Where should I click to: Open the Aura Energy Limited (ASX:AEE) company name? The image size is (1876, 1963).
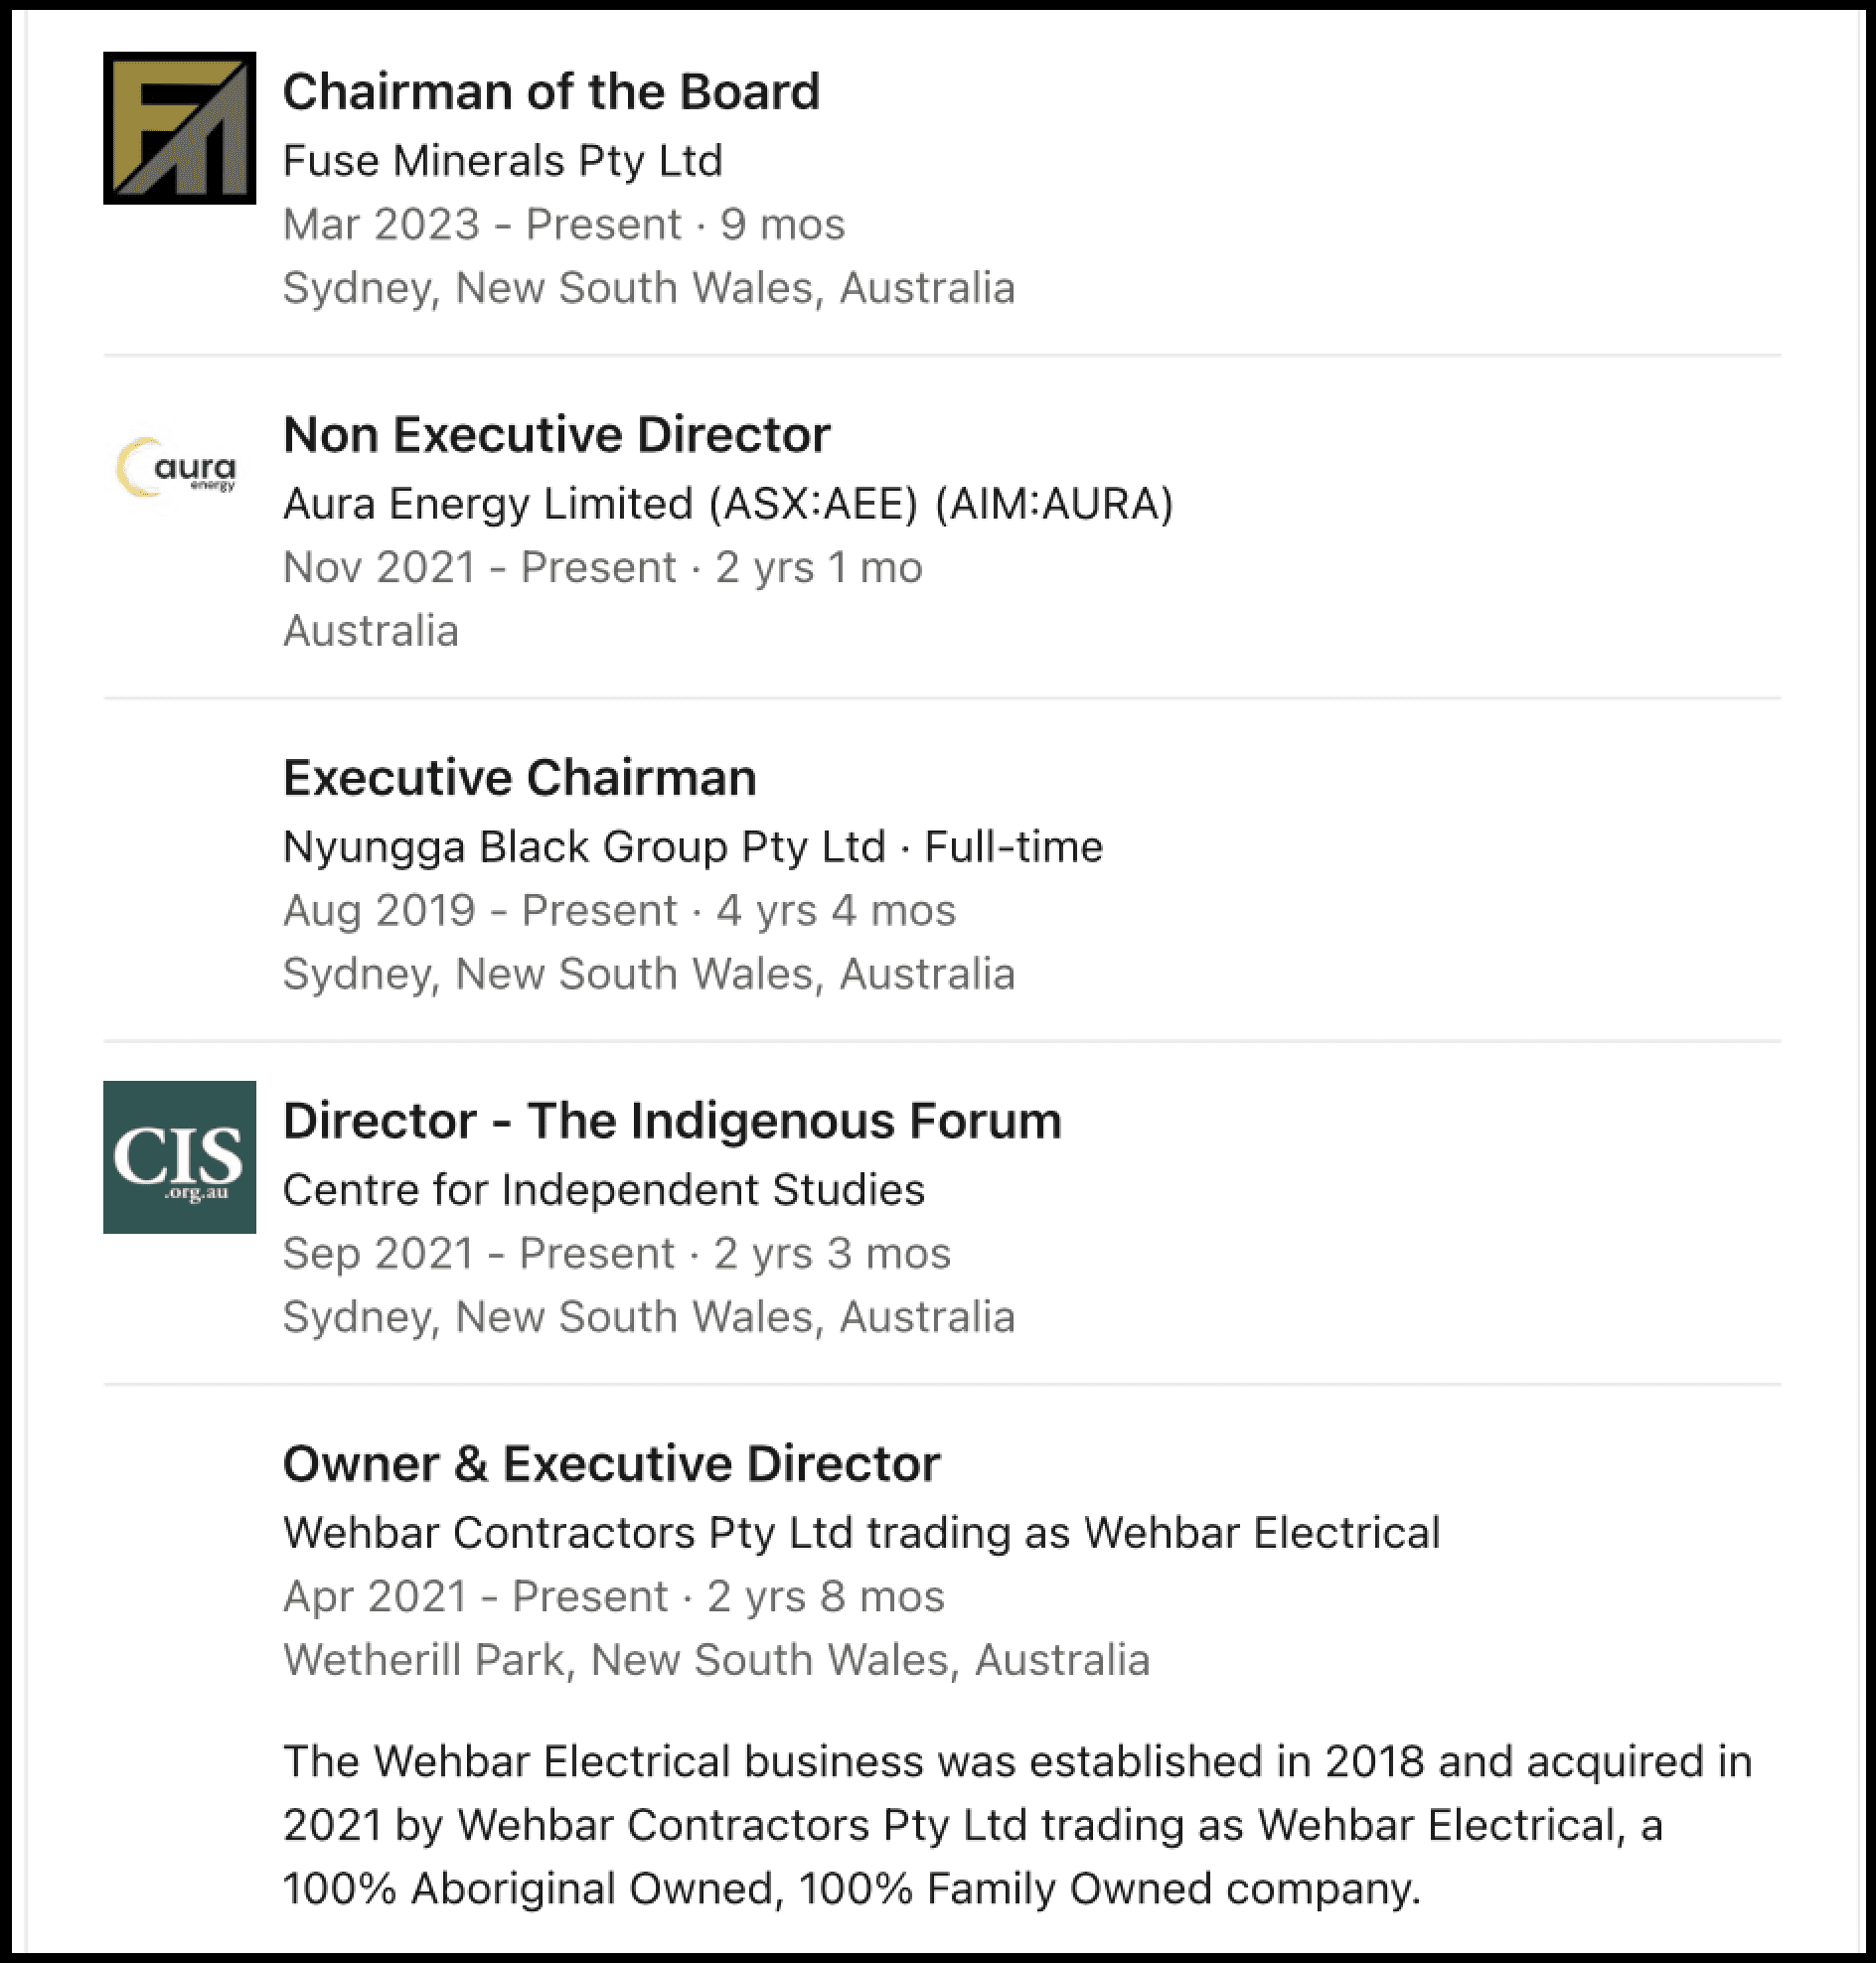728,504
